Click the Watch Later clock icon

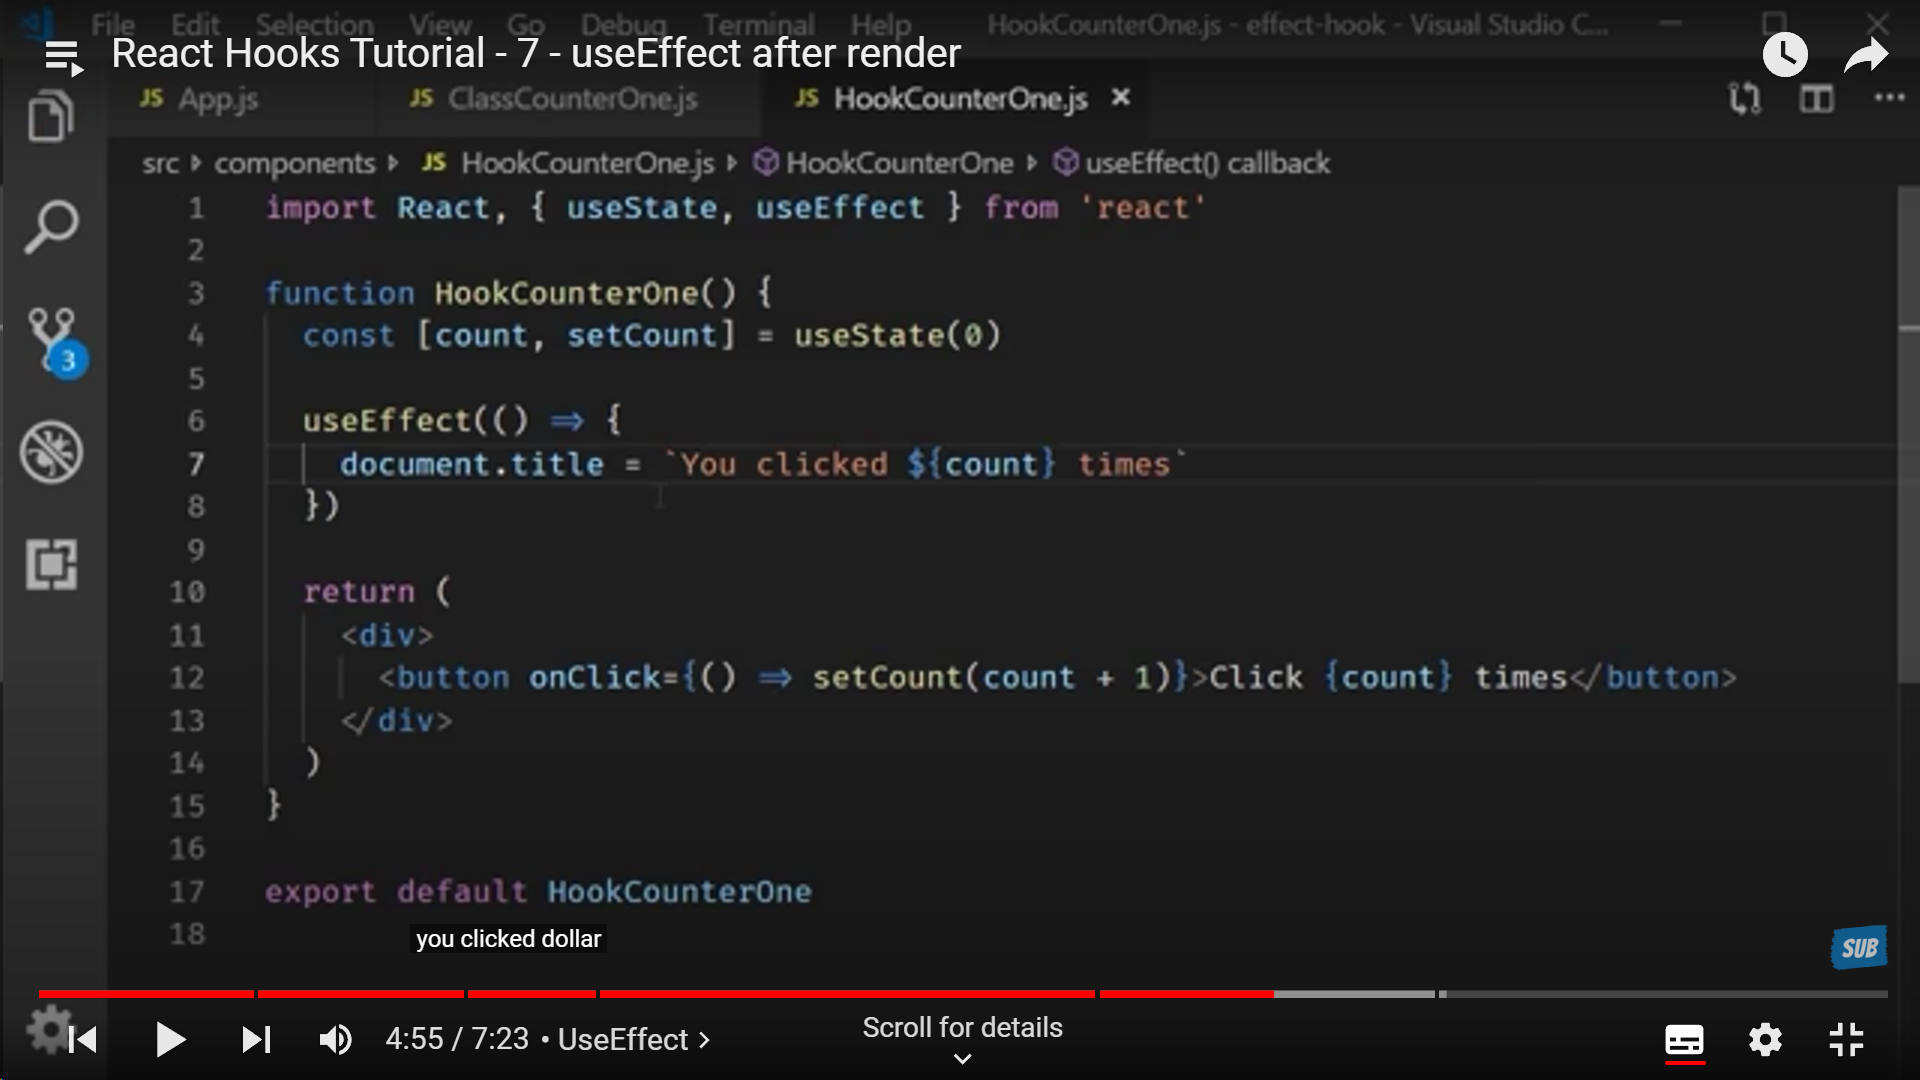click(x=1785, y=54)
